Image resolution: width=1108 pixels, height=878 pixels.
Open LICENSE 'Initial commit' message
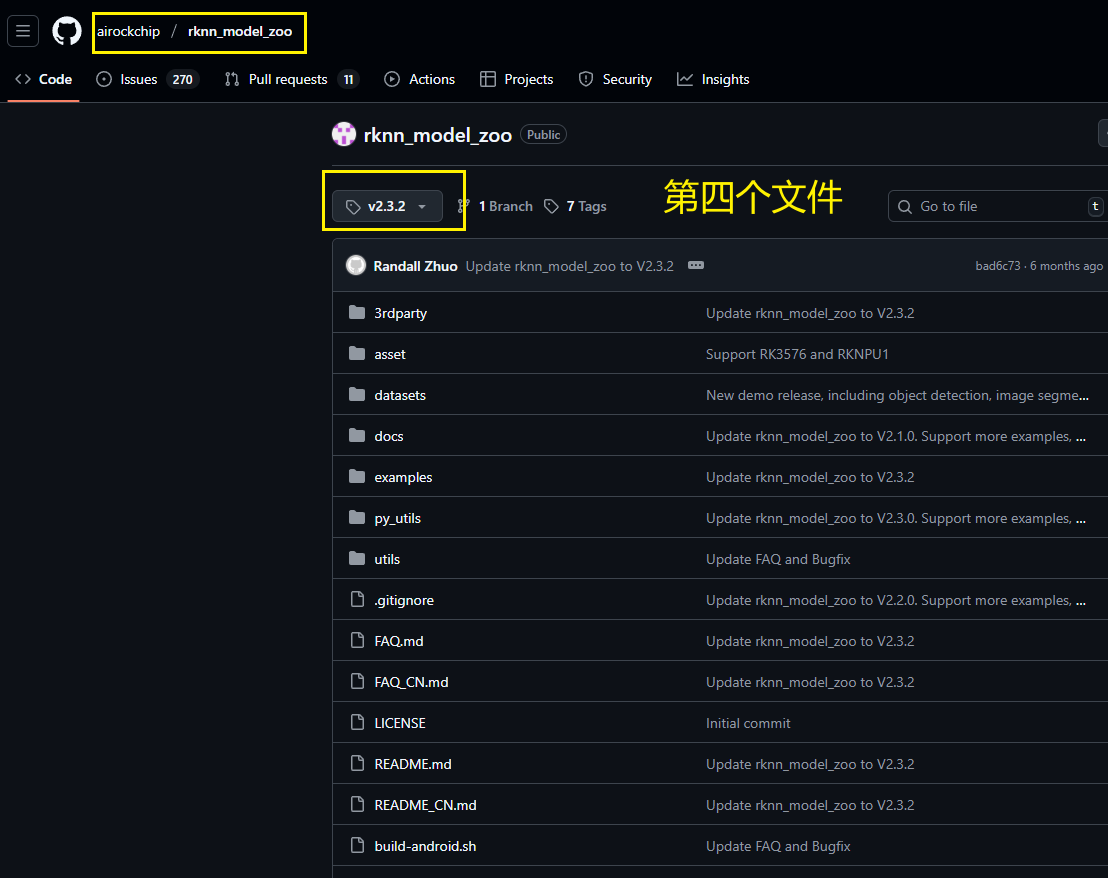point(748,723)
